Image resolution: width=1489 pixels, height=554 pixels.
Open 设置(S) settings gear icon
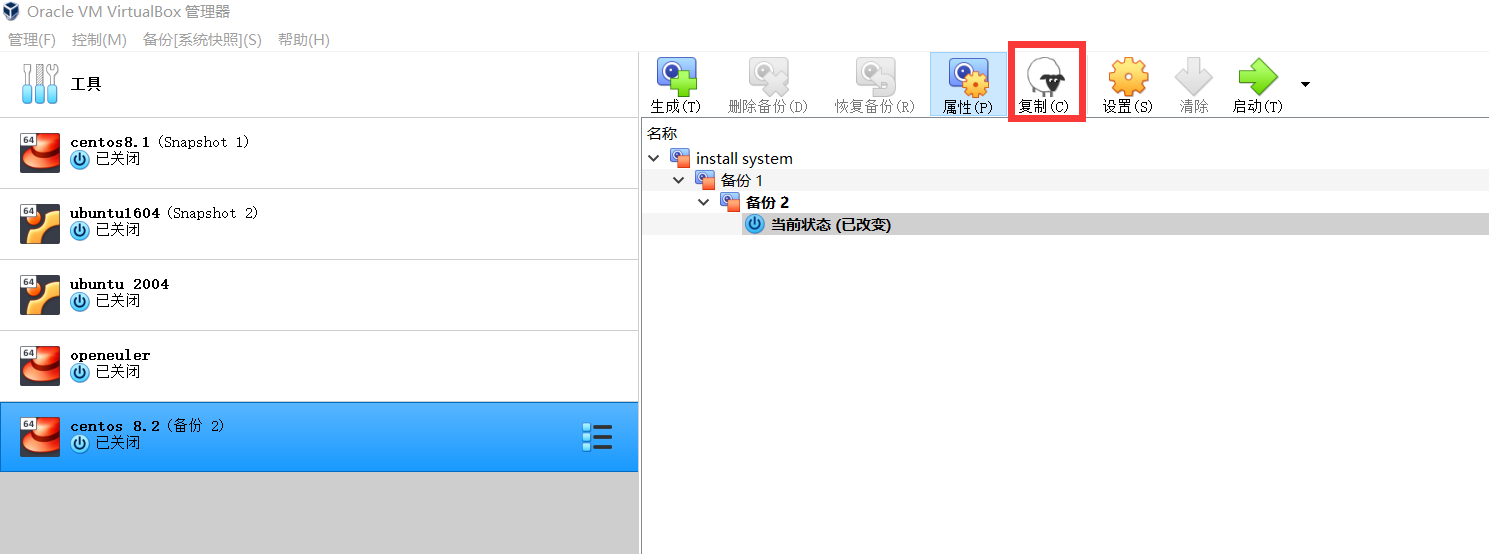point(1128,76)
